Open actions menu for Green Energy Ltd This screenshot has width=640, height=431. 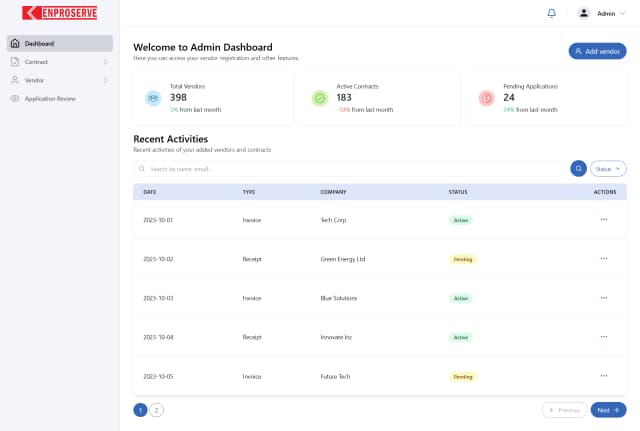[603, 258]
